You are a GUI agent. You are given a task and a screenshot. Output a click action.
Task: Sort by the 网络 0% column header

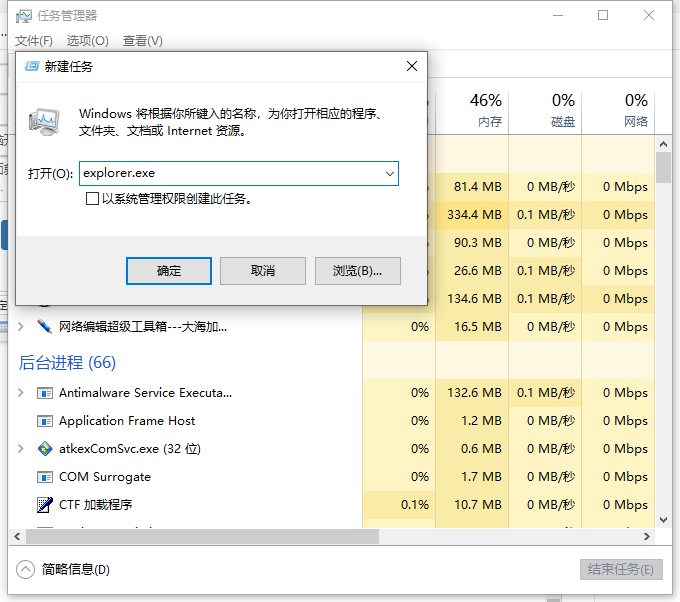click(618, 110)
